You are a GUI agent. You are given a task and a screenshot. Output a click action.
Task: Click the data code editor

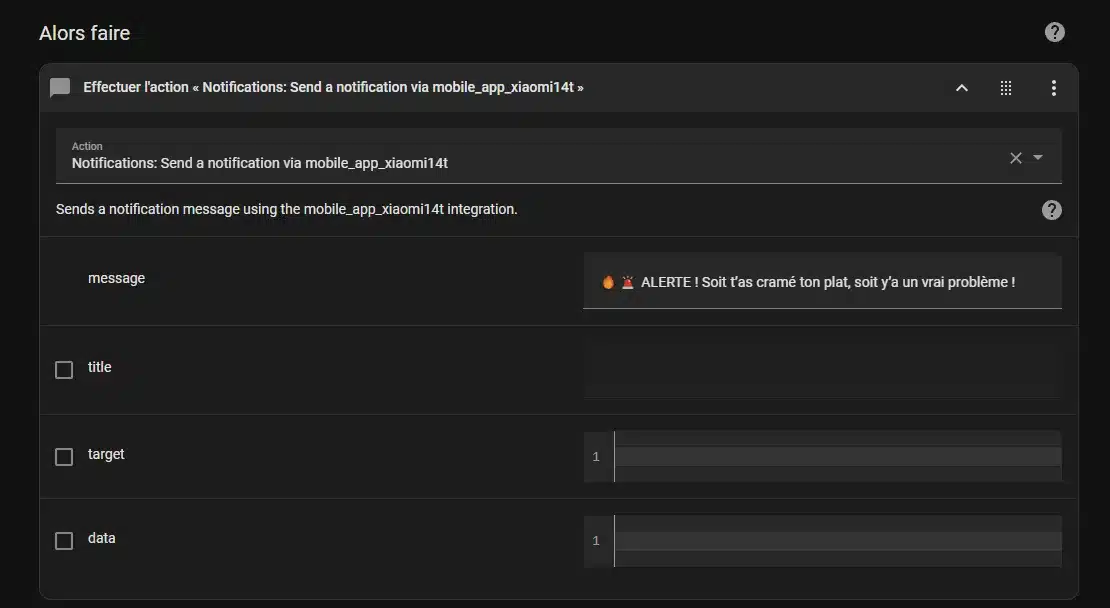[822, 541]
